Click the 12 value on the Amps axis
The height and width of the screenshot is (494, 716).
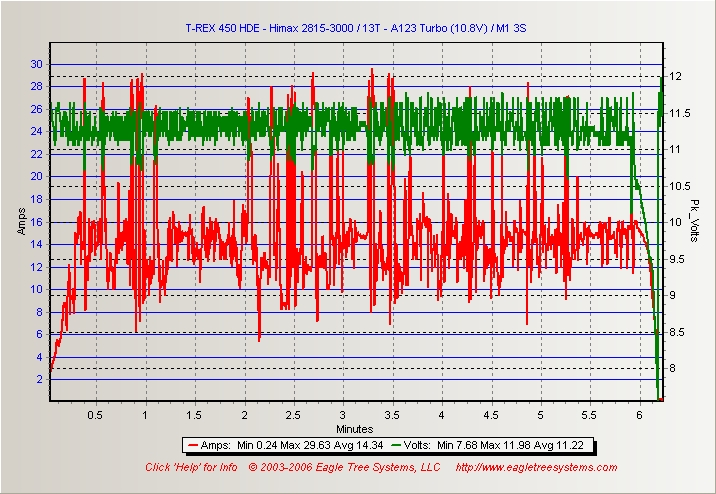point(37,267)
